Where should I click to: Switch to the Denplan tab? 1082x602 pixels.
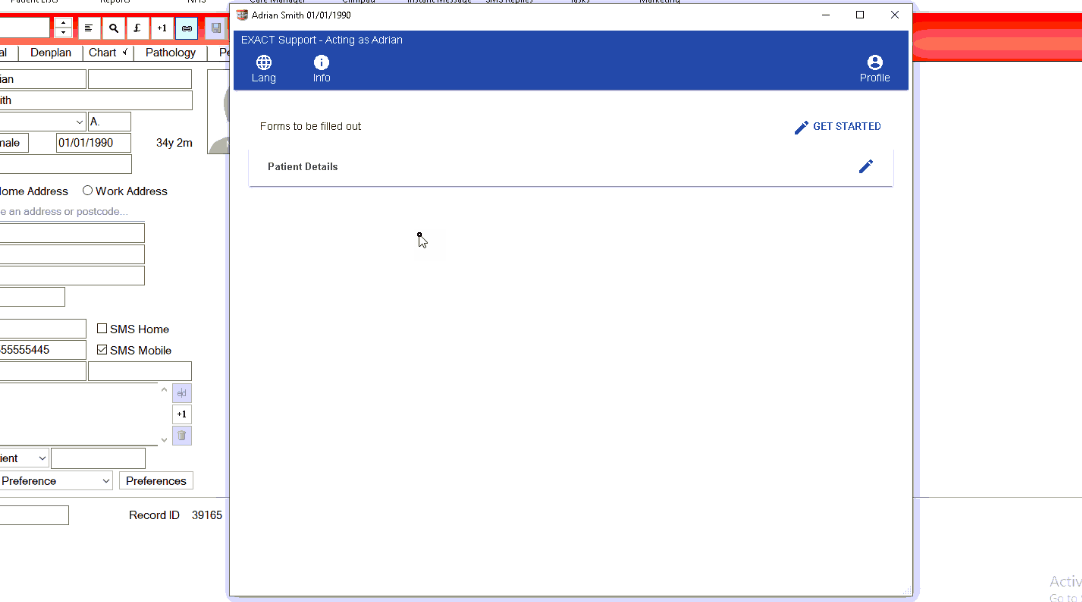50,53
